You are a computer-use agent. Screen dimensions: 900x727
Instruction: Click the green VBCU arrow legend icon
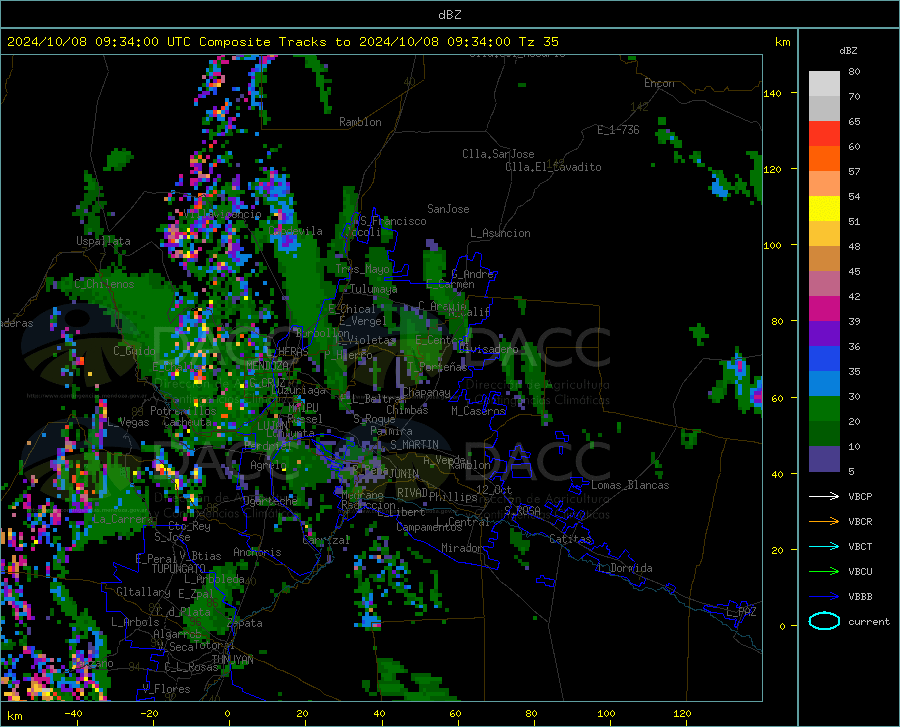pos(824,571)
